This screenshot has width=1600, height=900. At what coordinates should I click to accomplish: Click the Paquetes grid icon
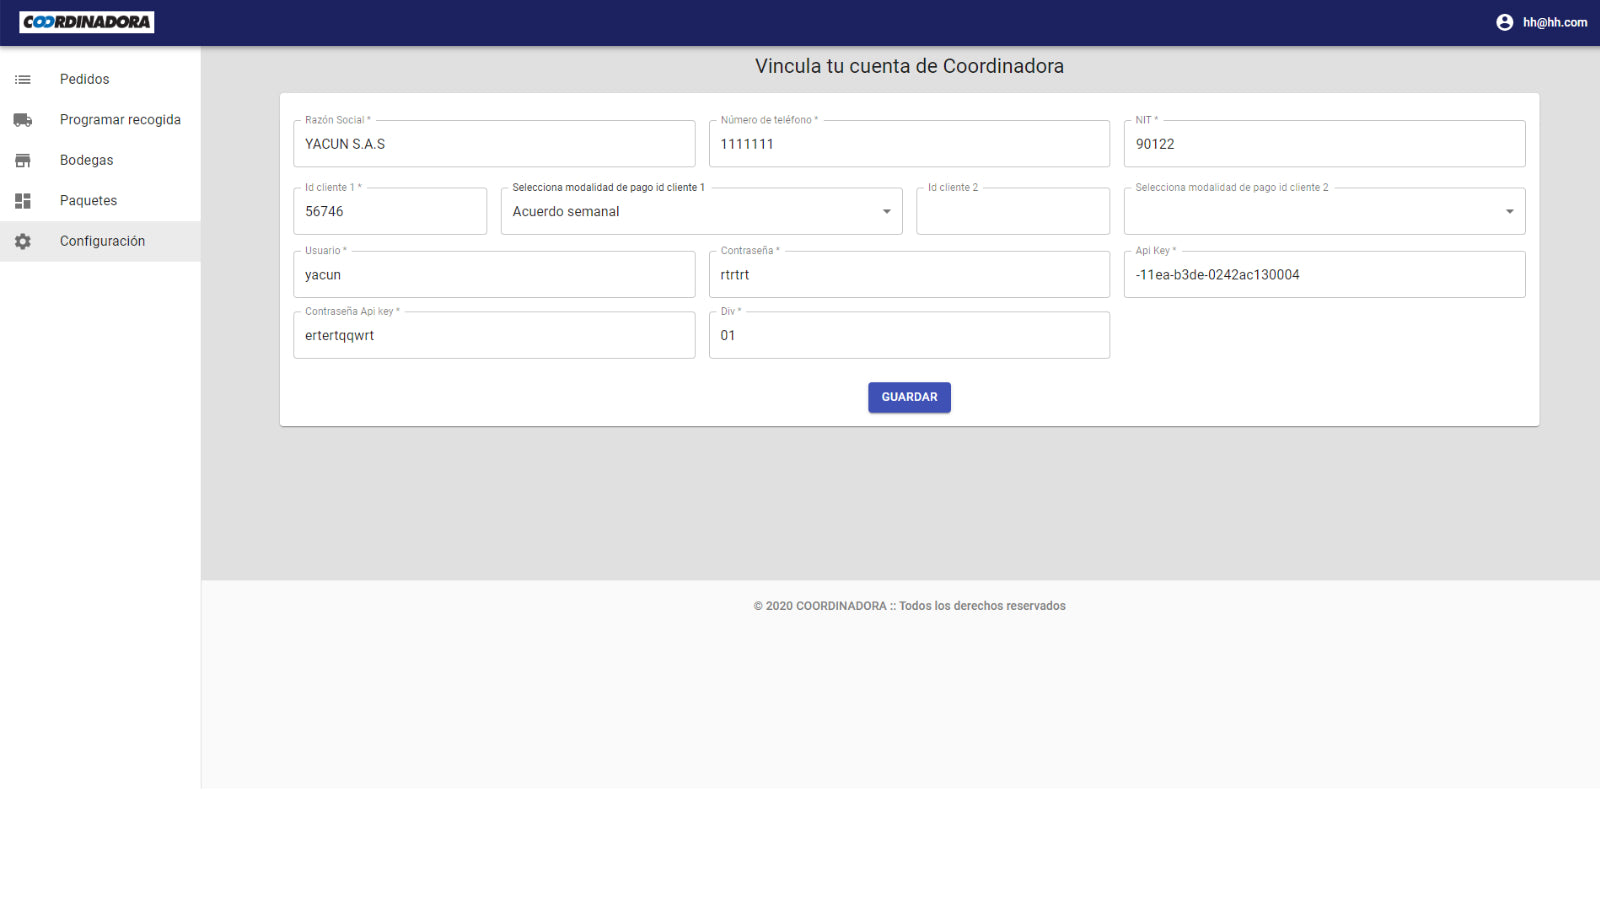click(x=22, y=200)
